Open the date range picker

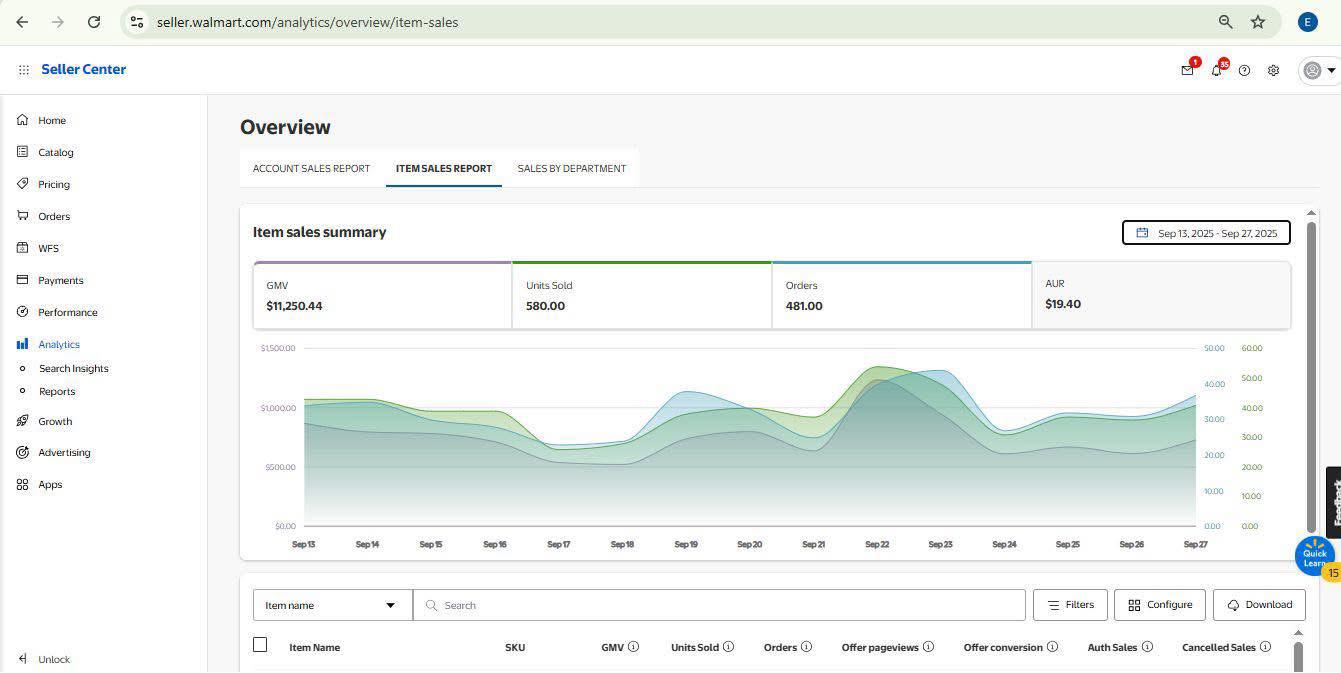tap(1206, 233)
